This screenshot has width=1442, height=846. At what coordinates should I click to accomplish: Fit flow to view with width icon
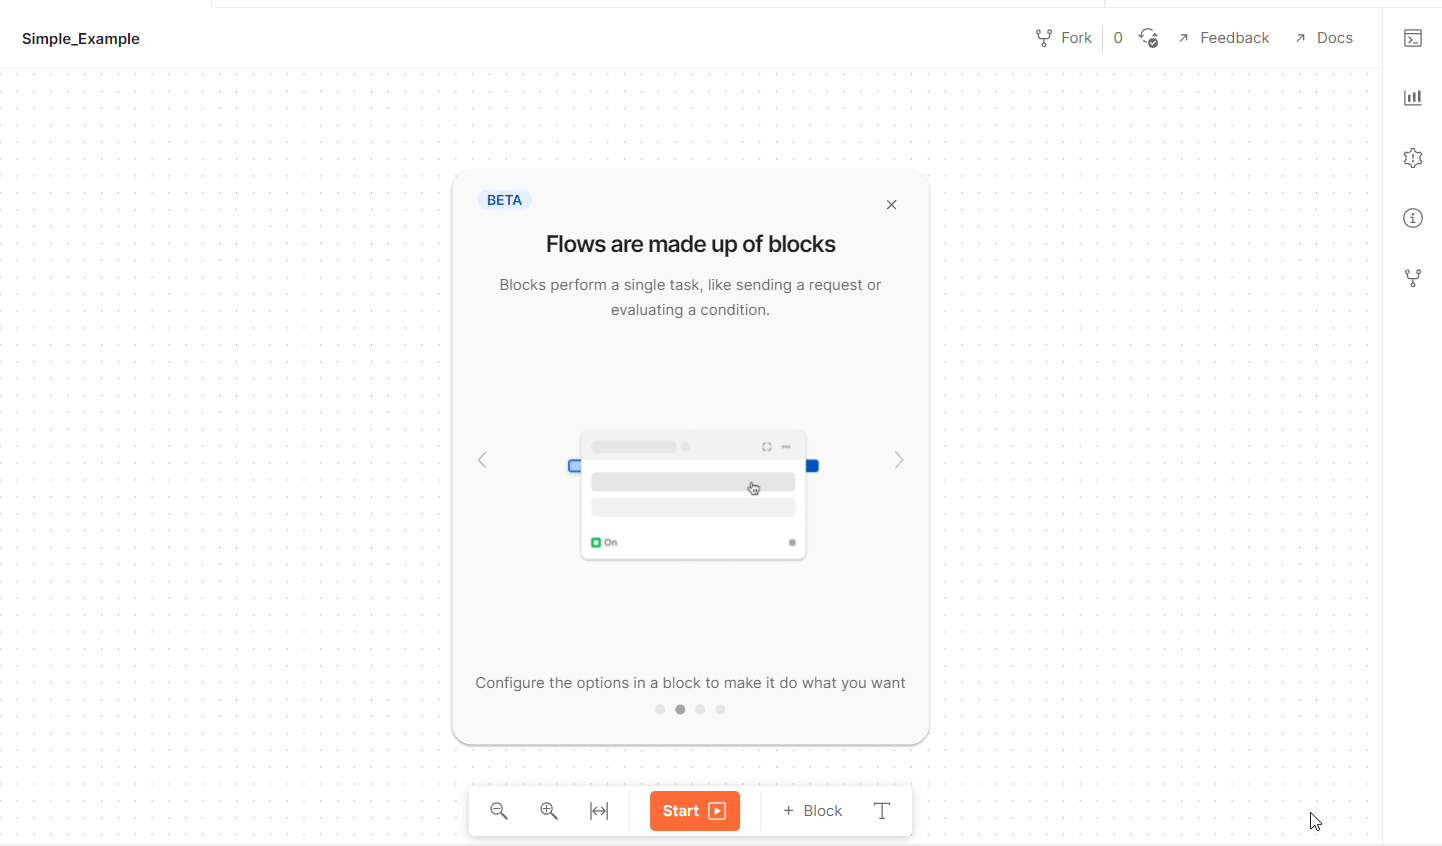coord(599,811)
